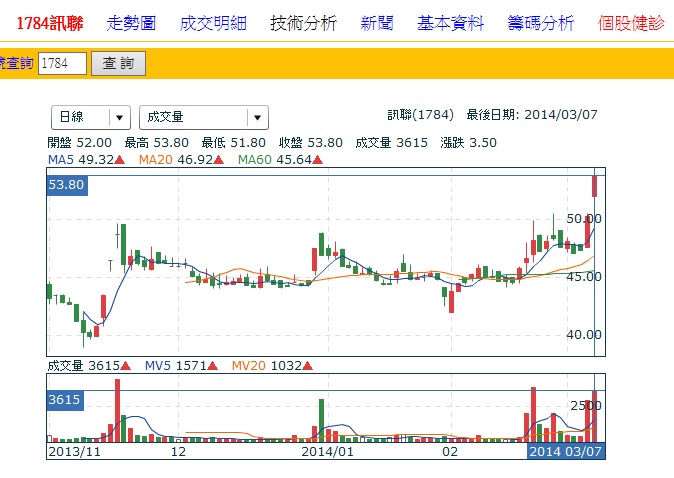Screen dimensions: 674x478
Task: Open the 成交明細 tab
Action: pyautogui.click(x=213, y=23)
